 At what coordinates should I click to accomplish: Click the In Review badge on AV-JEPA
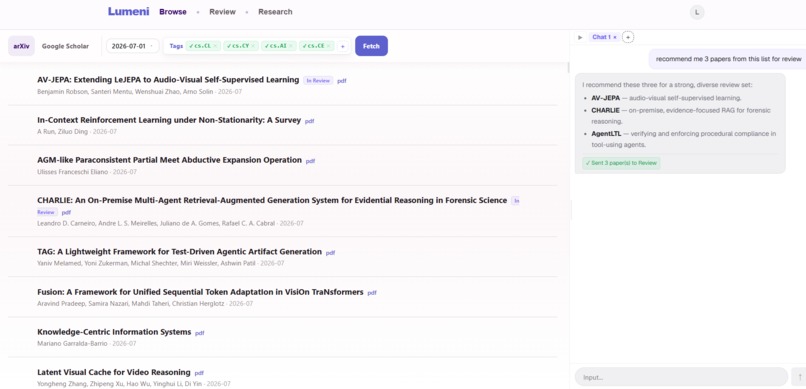[x=318, y=81]
